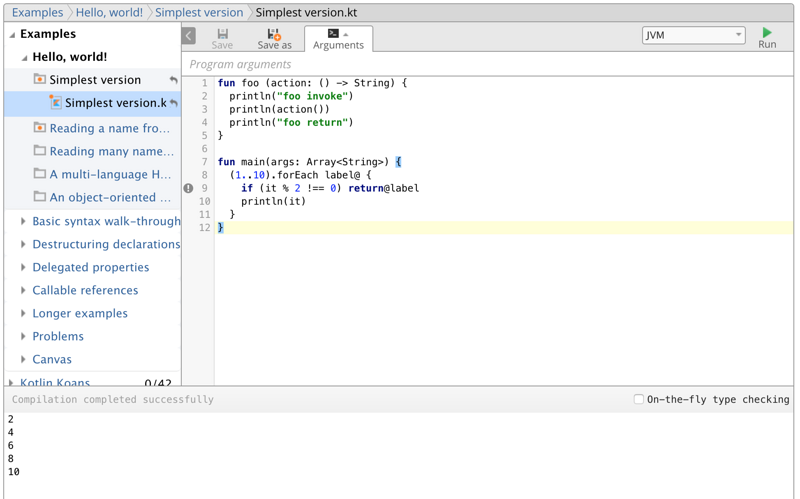The image size is (800, 499).
Task: Click the warning icon on line 9
Action: pos(188,188)
